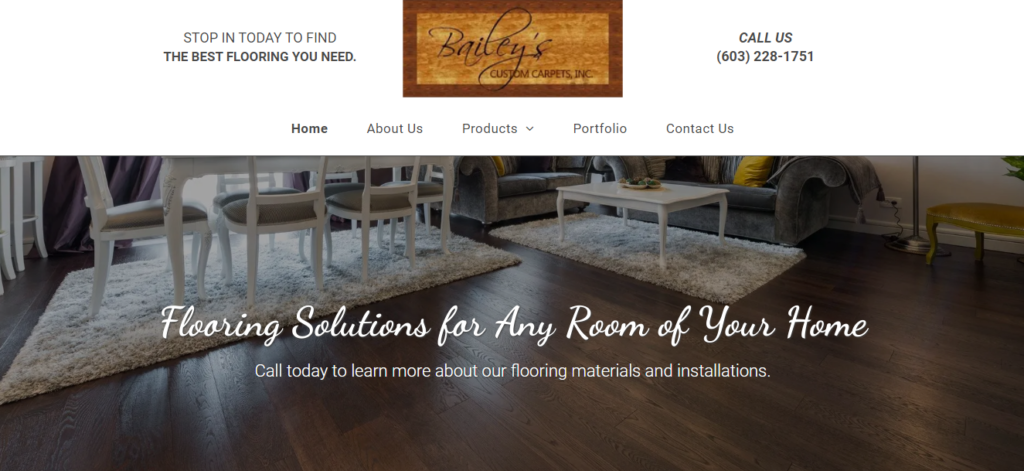The height and width of the screenshot is (471, 1024).
Task: Open the Home menu item
Action: click(x=310, y=129)
